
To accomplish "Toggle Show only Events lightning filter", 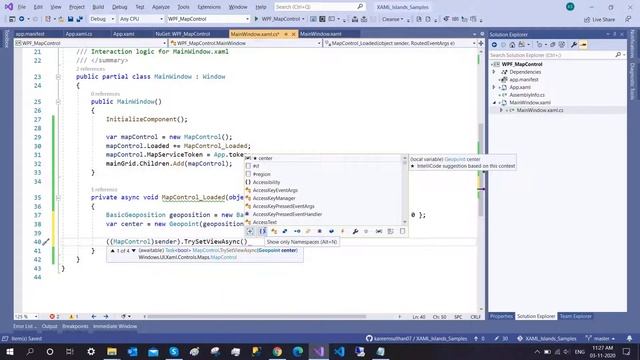I will pyautogui.click(x=343, y=231).
